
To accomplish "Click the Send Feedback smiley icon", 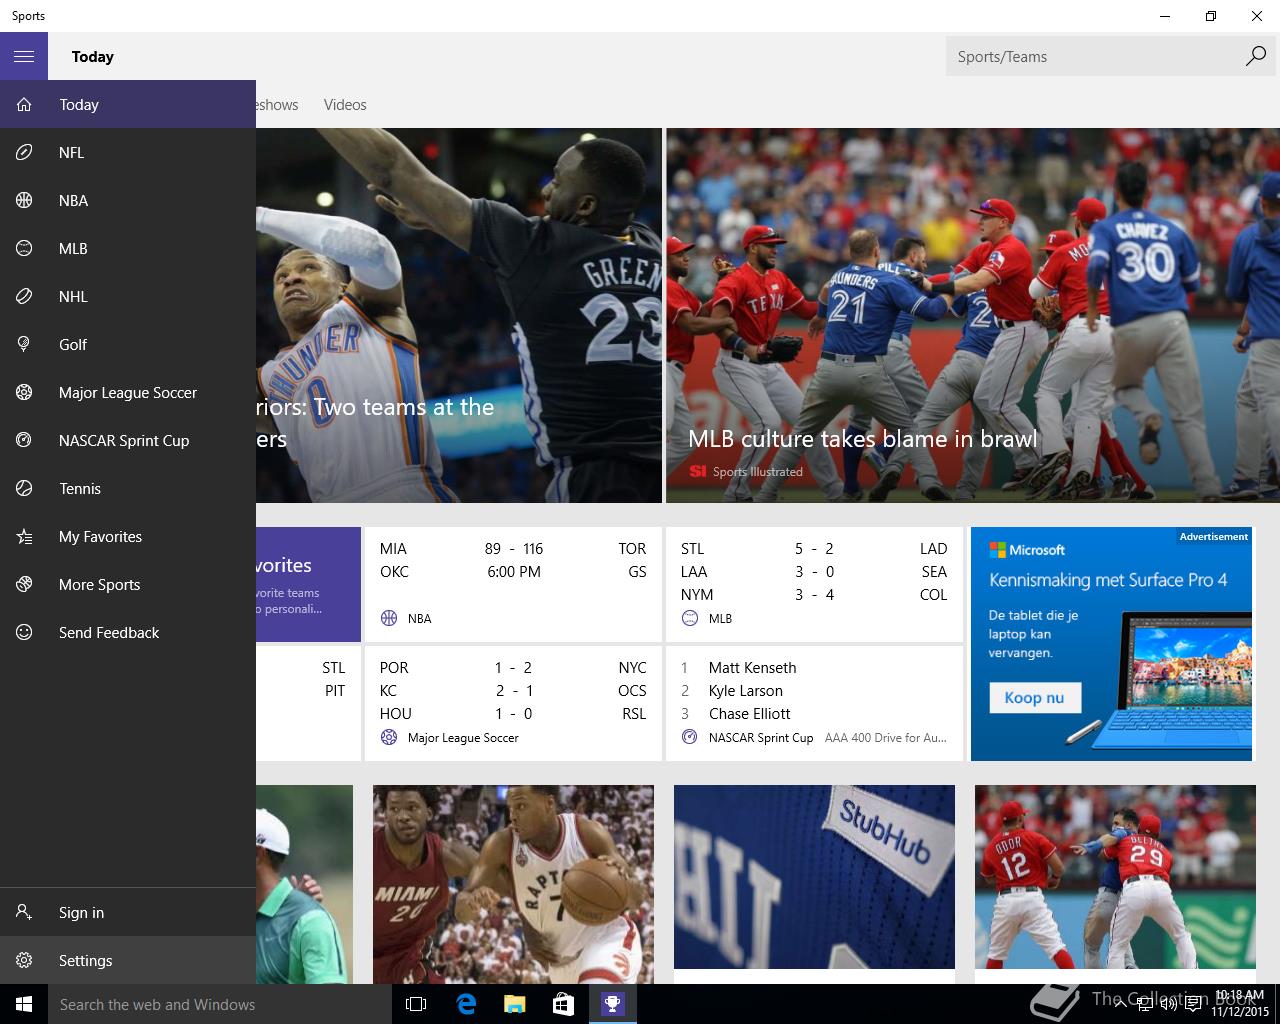I will (24, 632).
